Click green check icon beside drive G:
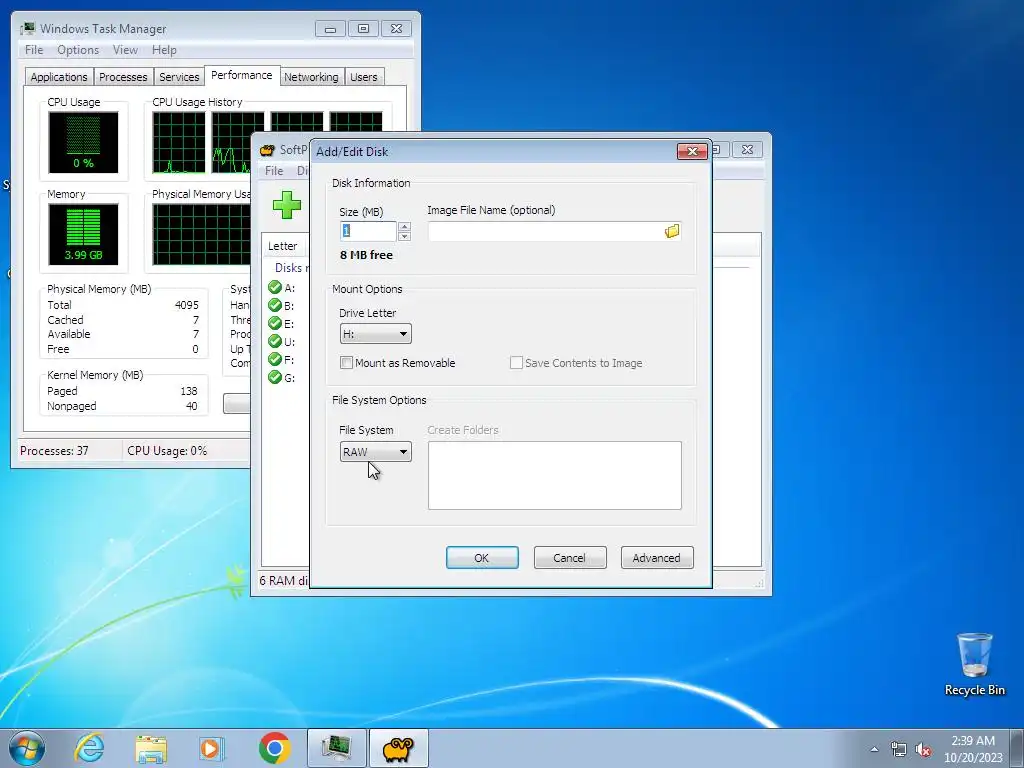1024x768 pixels. [x=275, y=377]
